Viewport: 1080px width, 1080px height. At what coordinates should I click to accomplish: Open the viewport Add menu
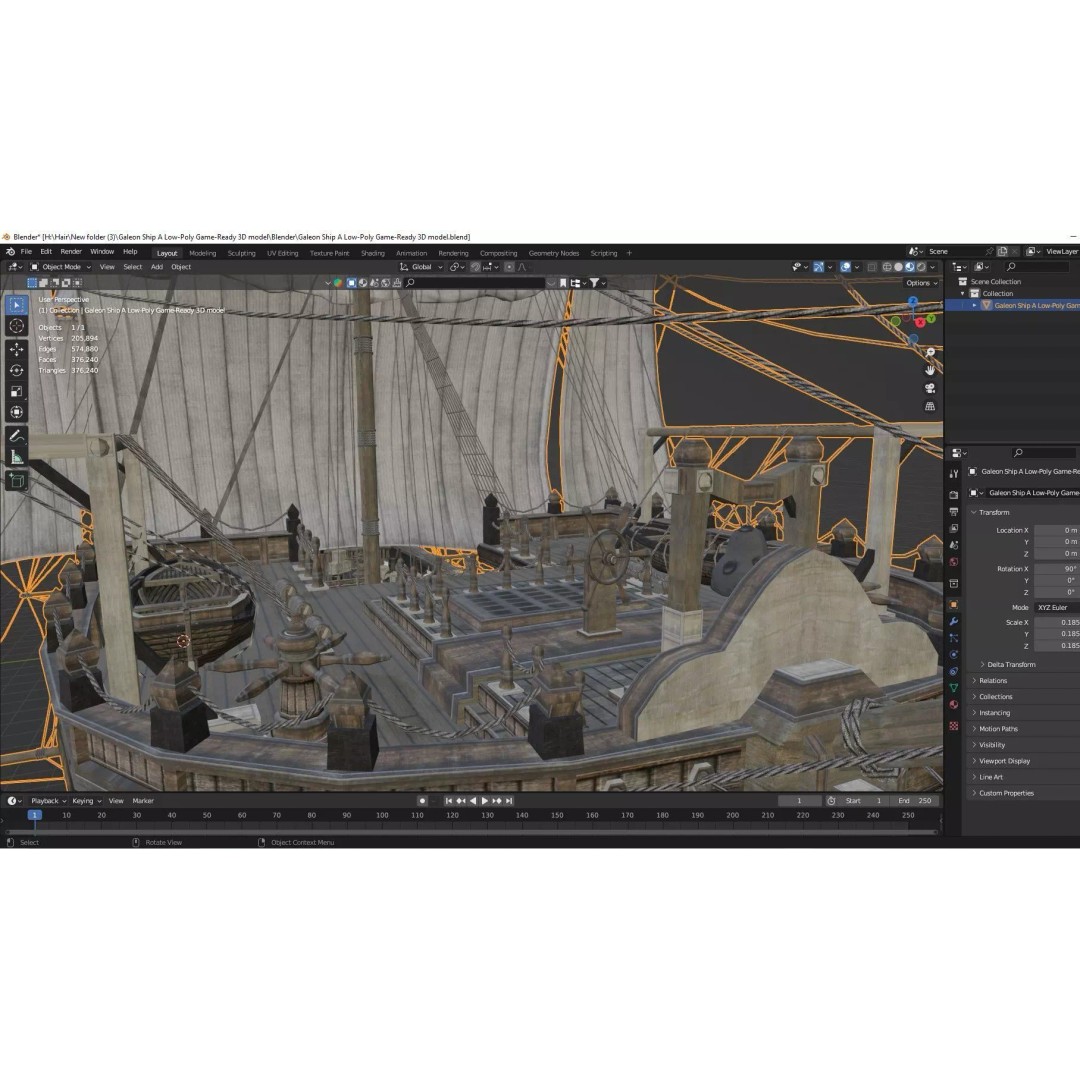157,267
